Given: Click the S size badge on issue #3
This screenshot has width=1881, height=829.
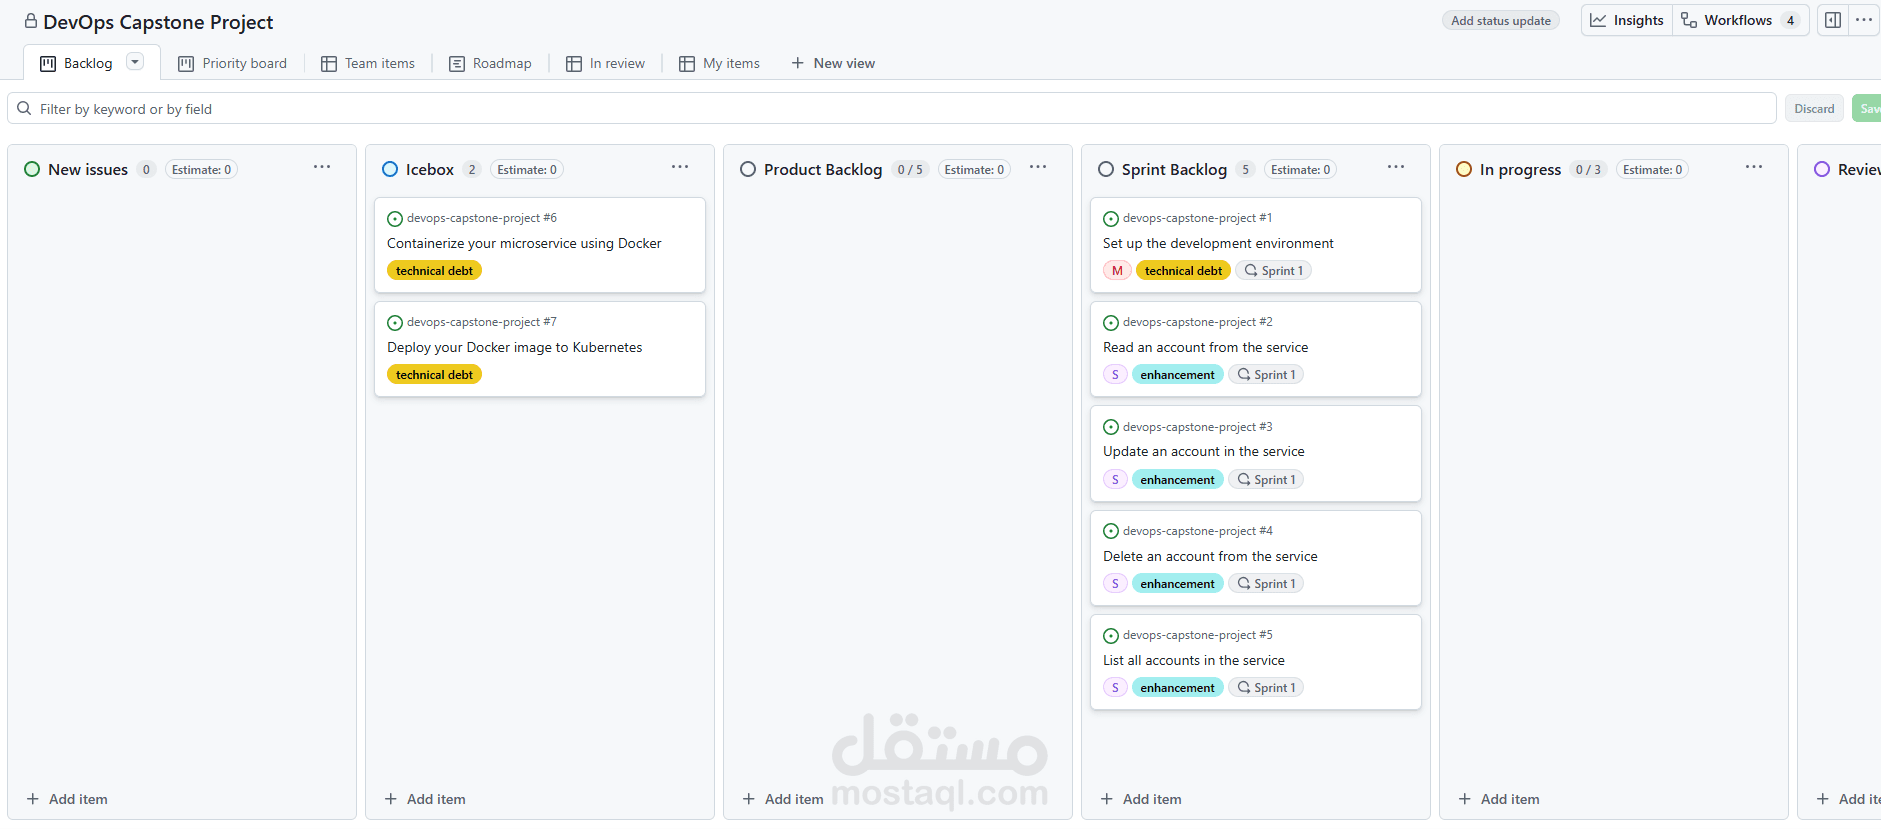Looking at the screenshot, I should 1115,479.
